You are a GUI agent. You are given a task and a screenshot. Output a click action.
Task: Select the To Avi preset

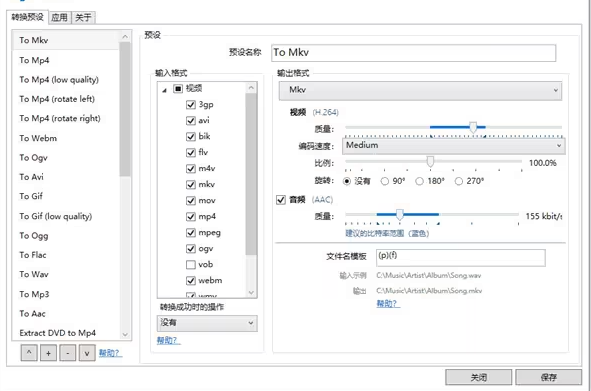[x=66, y=177]
